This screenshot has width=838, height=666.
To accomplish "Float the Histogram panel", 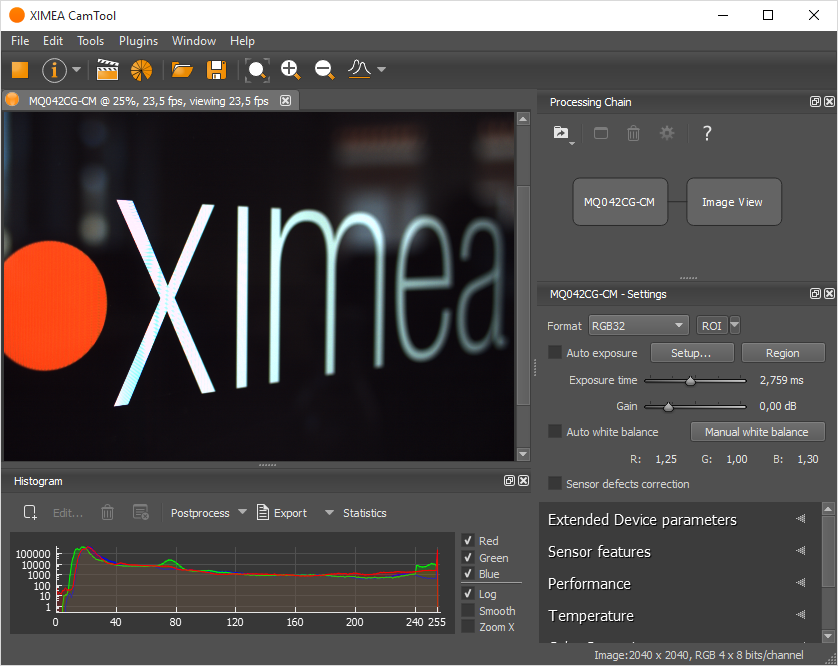I will click(509, 481).
